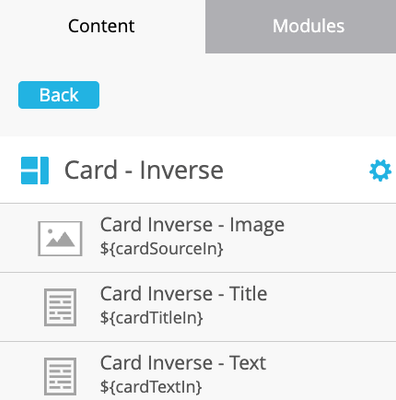Click empty space in the Card Inverse - Title row
The image size is (396, 400).
[333, 307]
